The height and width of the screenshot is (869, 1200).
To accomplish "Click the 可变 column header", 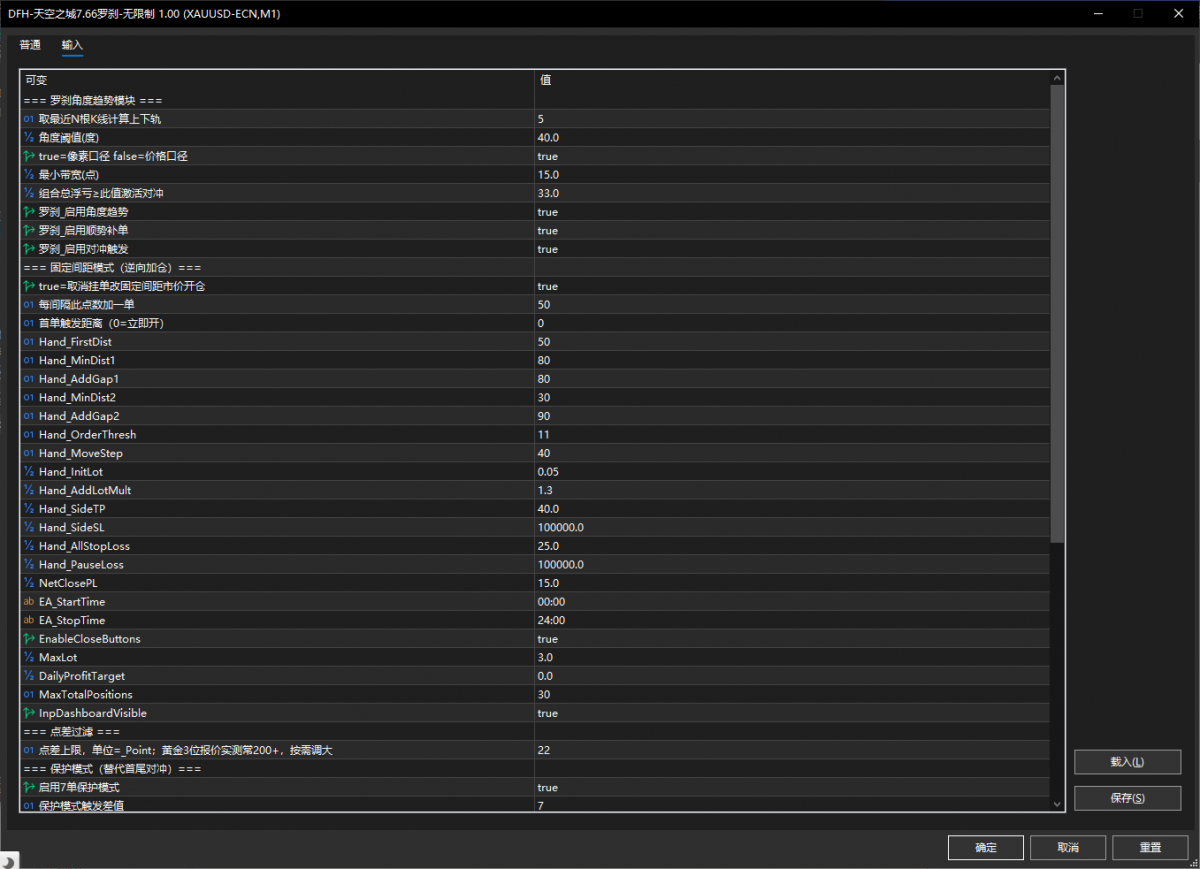I will click(x=277, y=80).
